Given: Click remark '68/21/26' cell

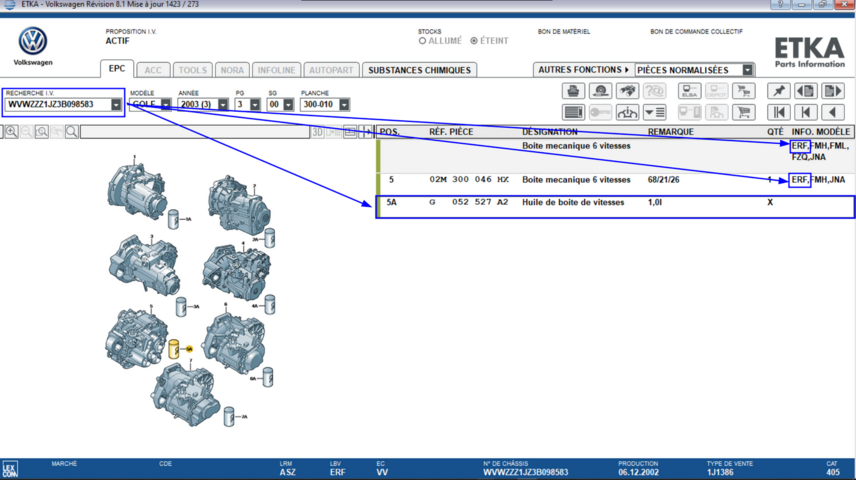Looking at the screenshot, I should click(663, 180).
